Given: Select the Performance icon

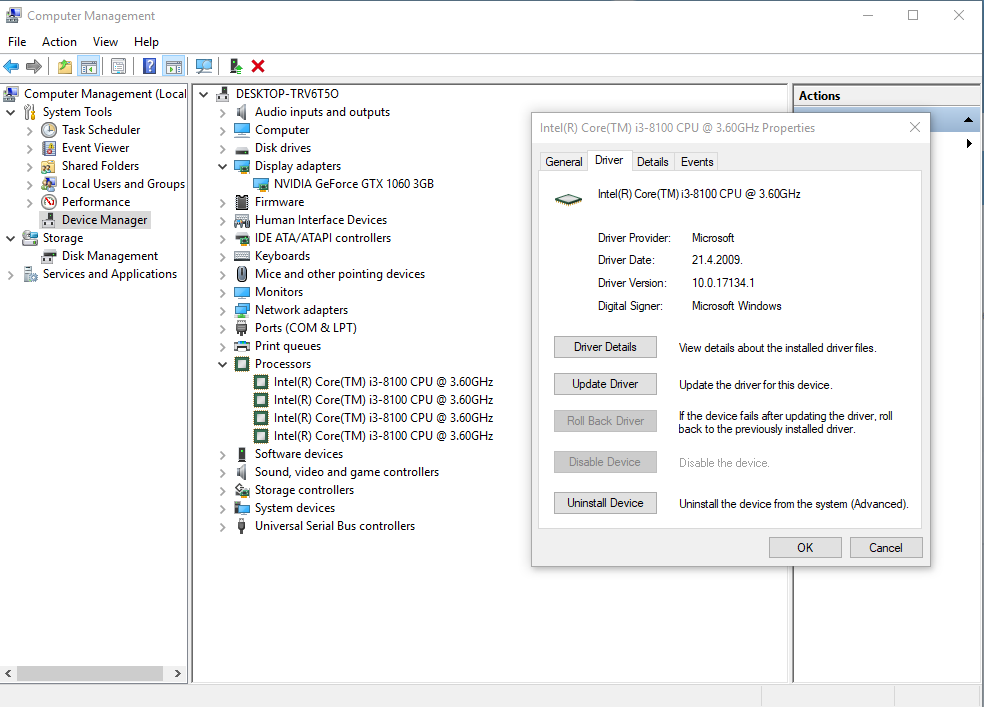Looking at the screenshot, I should click(x=49, y=202).
